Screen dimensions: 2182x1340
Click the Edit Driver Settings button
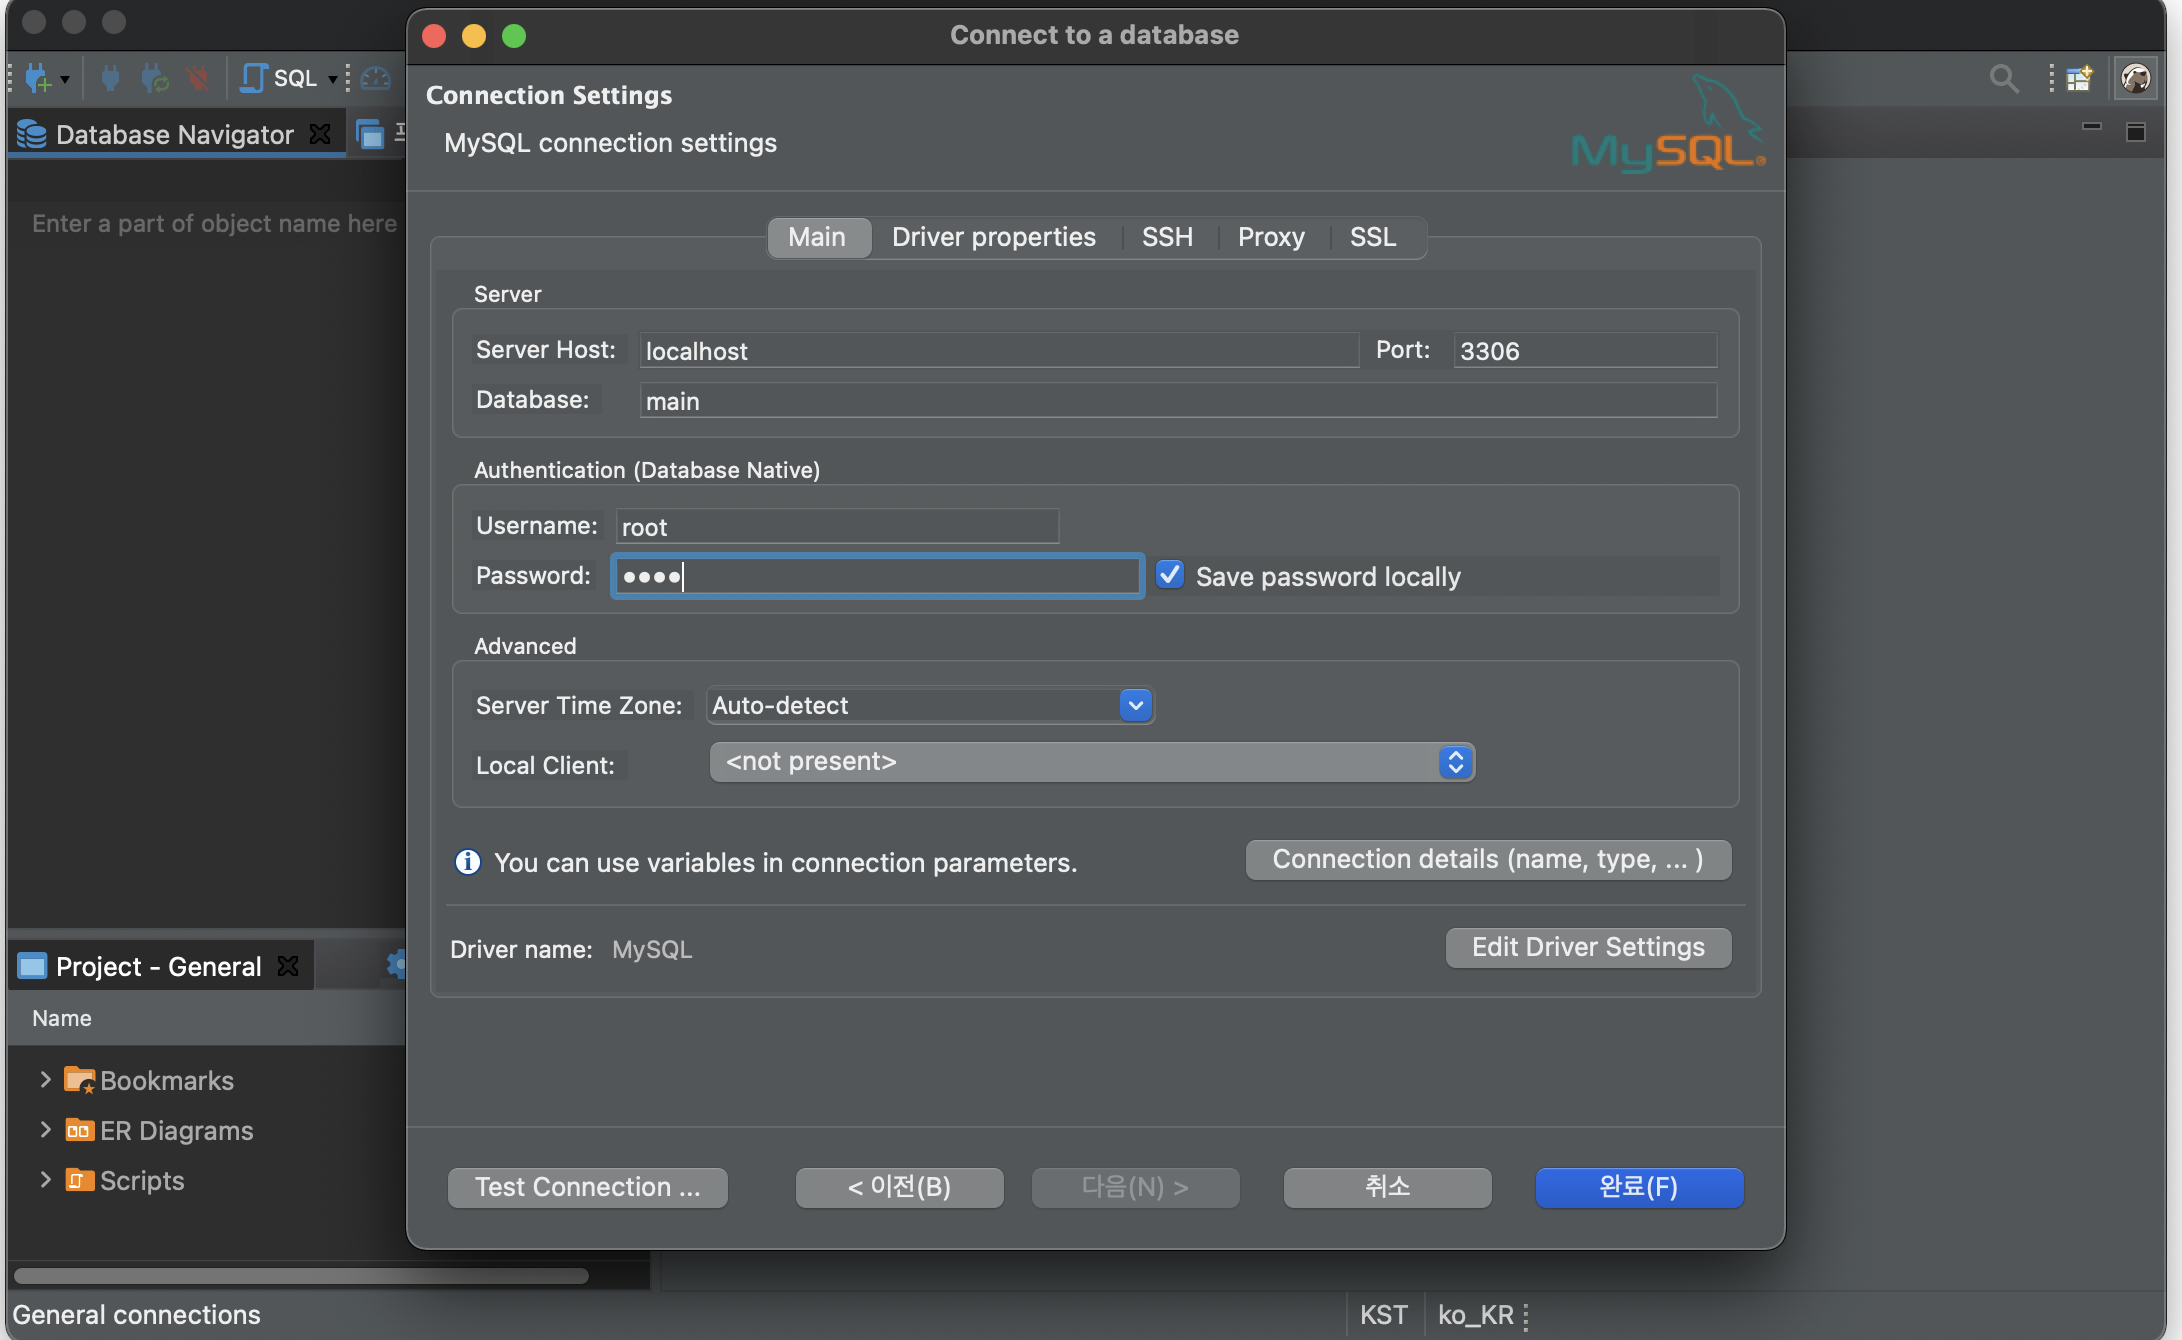click(x=1587, y=947)
